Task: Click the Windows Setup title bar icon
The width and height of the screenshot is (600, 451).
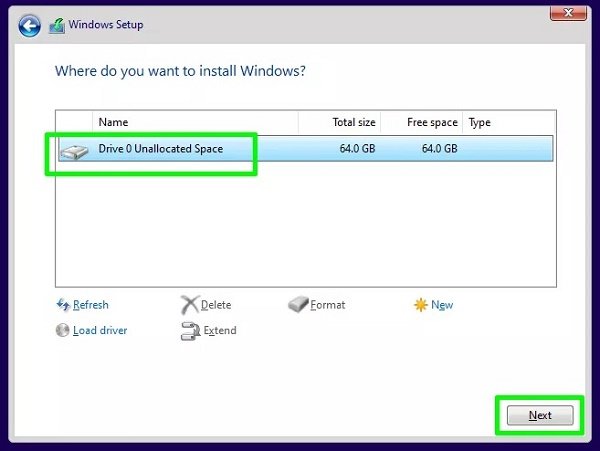Action: pos(57,25)
